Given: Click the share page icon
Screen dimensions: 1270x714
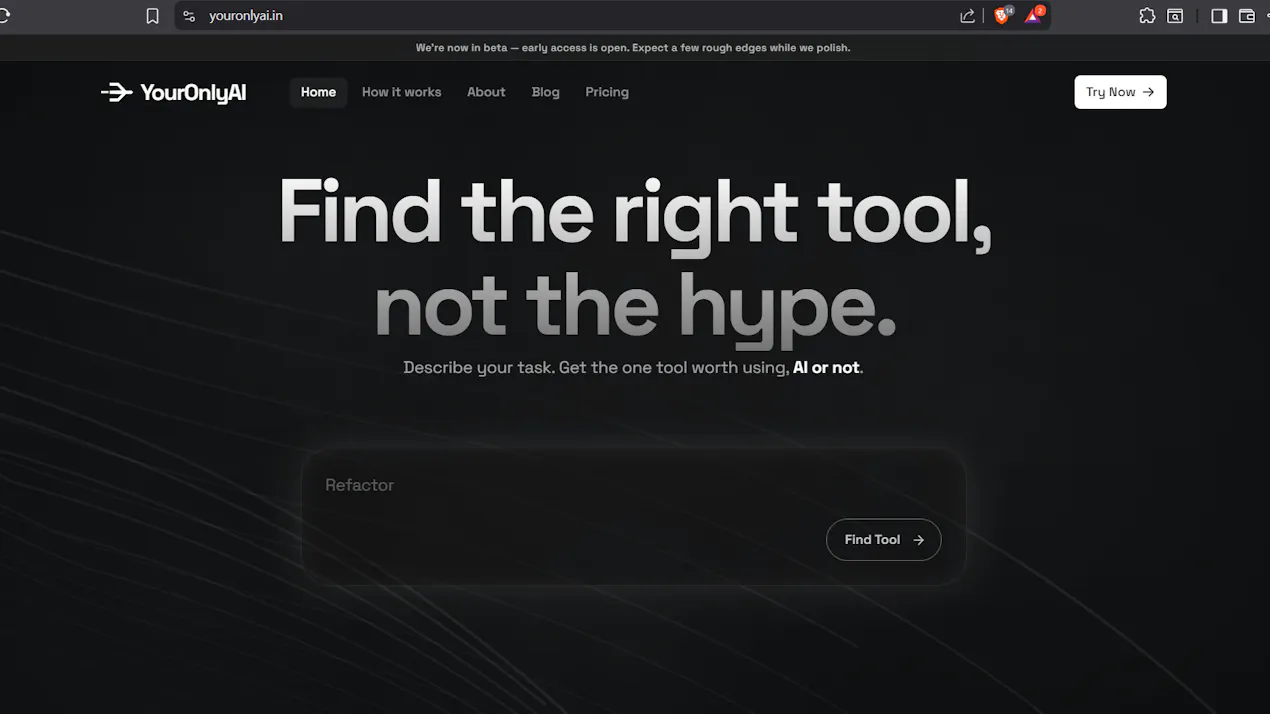Looking at the screenshot, I should pyautogui.click(x=967, y=16).
